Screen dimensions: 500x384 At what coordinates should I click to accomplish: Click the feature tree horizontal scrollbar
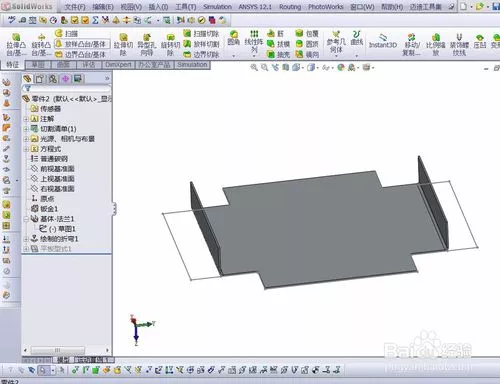tap(57, 350)
